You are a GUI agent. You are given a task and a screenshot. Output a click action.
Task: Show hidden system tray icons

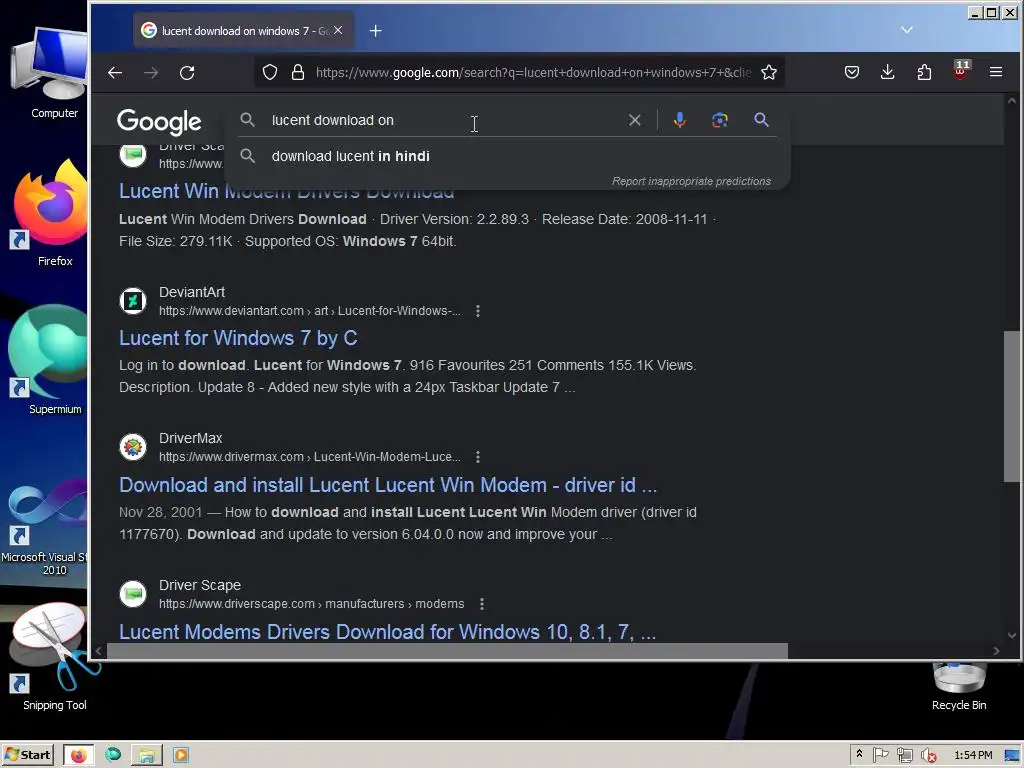pyautogui.click(x=859, y=754)
